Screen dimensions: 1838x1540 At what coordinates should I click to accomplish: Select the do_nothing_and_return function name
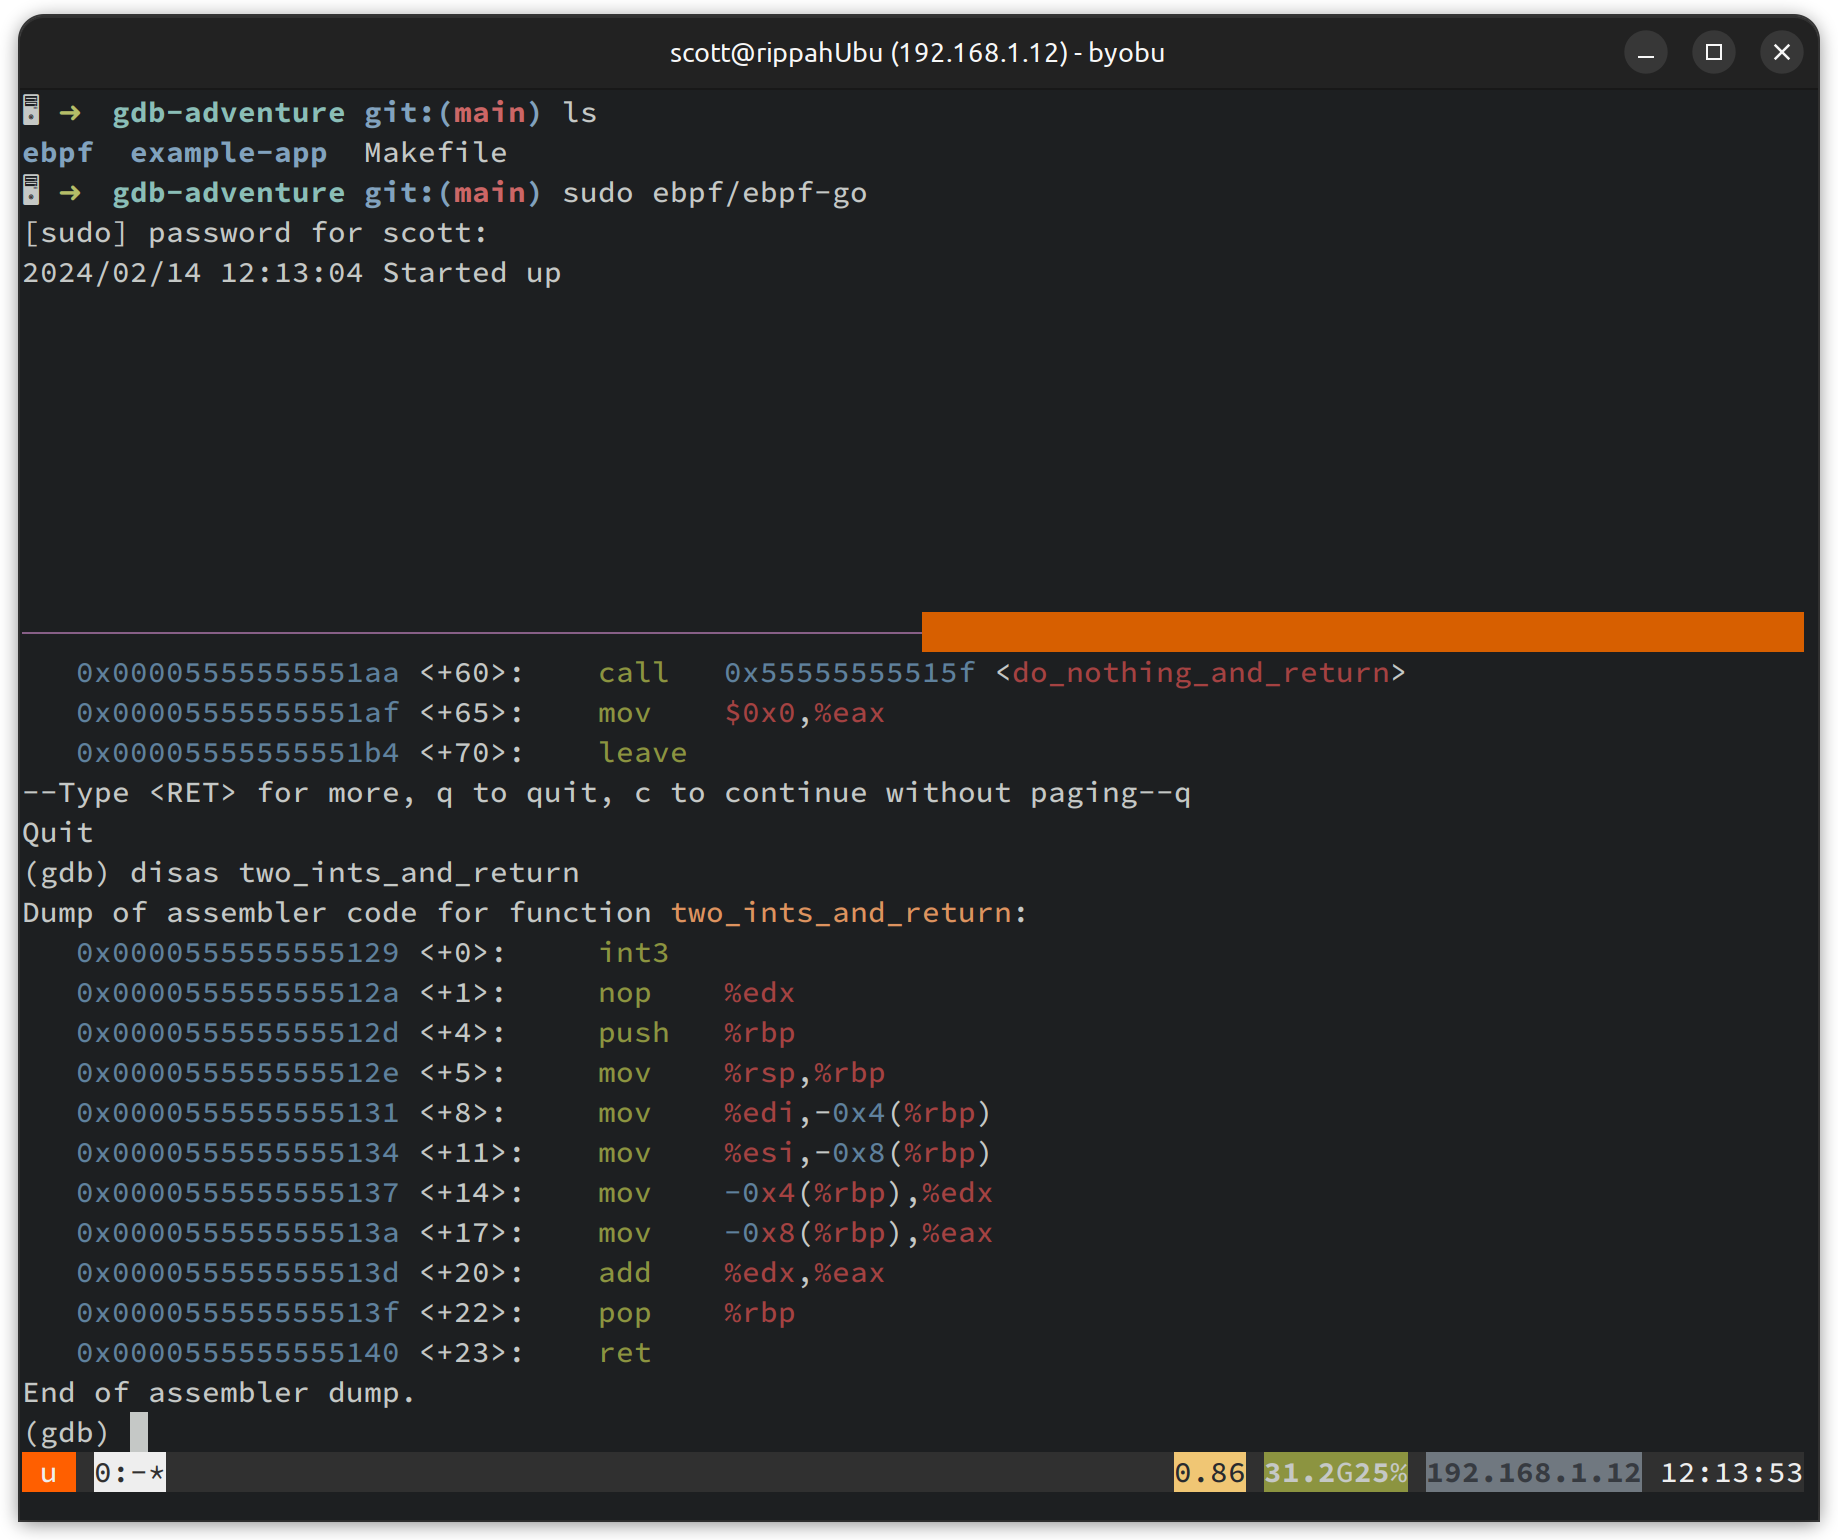click(x=1200, y=672)
